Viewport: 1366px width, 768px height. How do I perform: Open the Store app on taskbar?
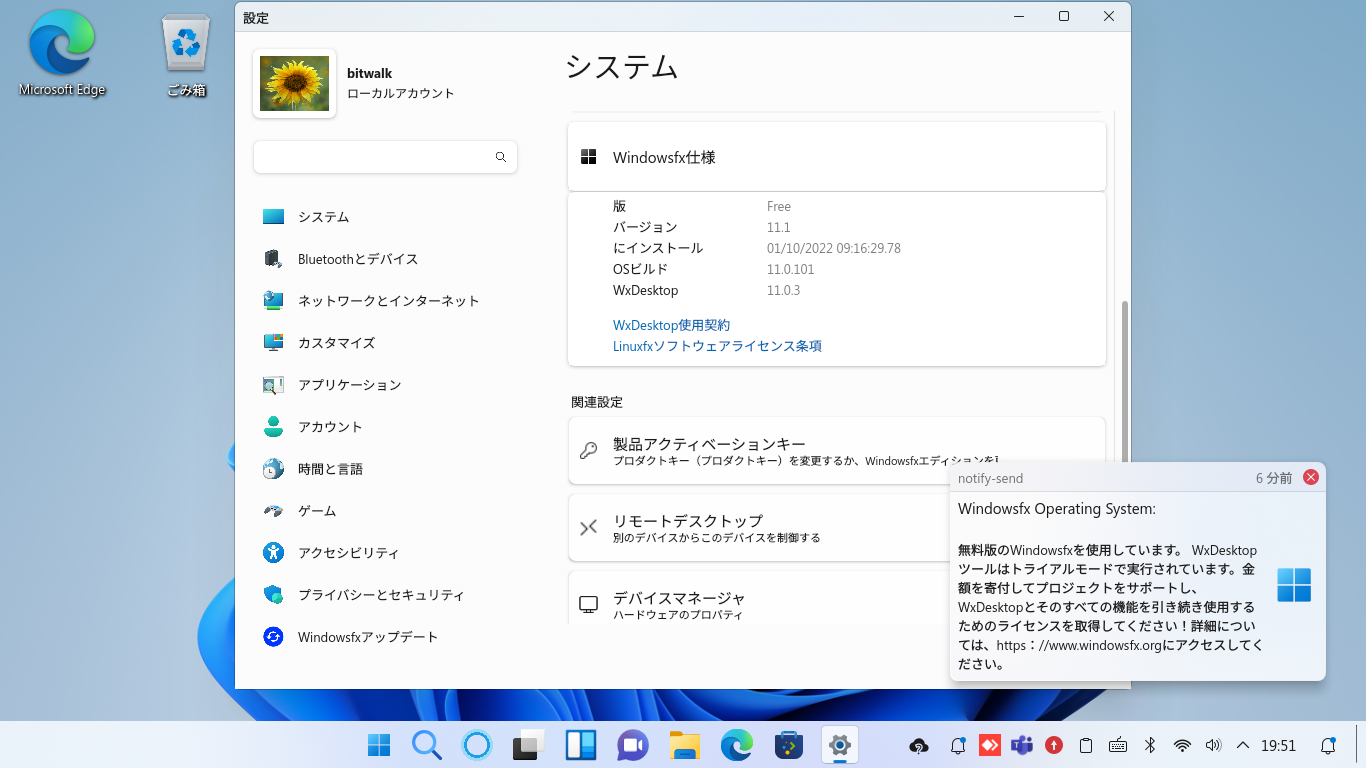[789, 745]
